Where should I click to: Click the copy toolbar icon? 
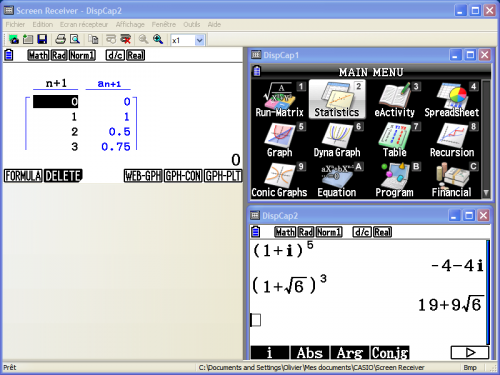[93, 39]
